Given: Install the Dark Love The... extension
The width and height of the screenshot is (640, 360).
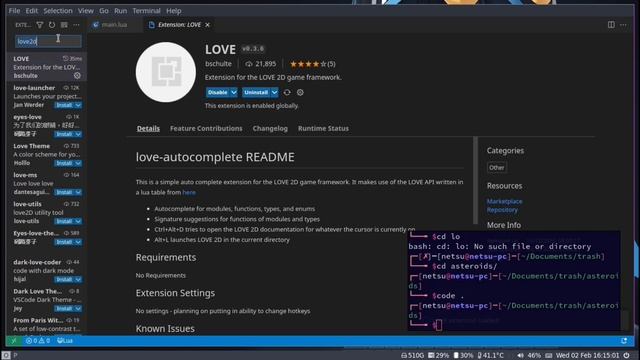Looking at the screenshot, I should [x=64, y=309].
